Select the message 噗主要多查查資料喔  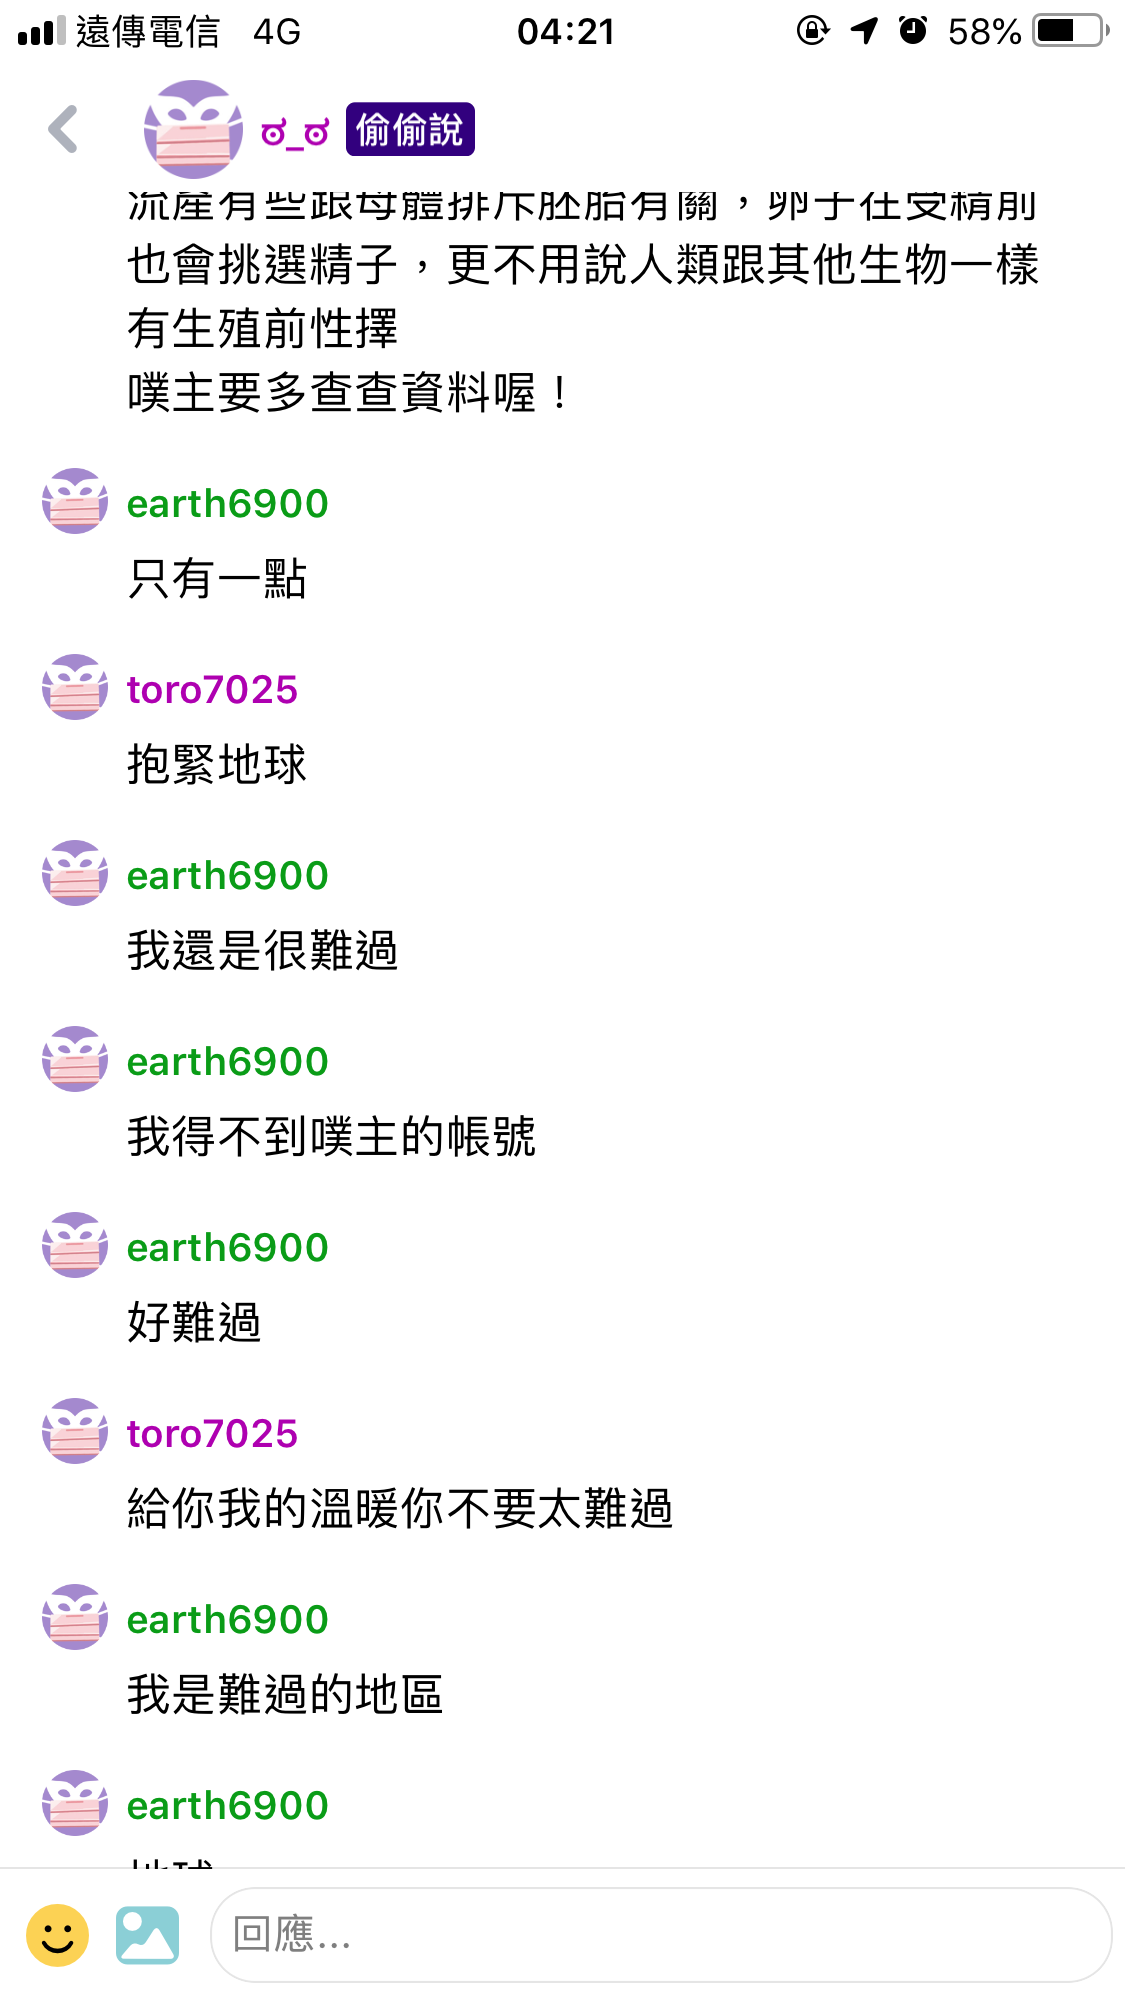coord(348,393)
